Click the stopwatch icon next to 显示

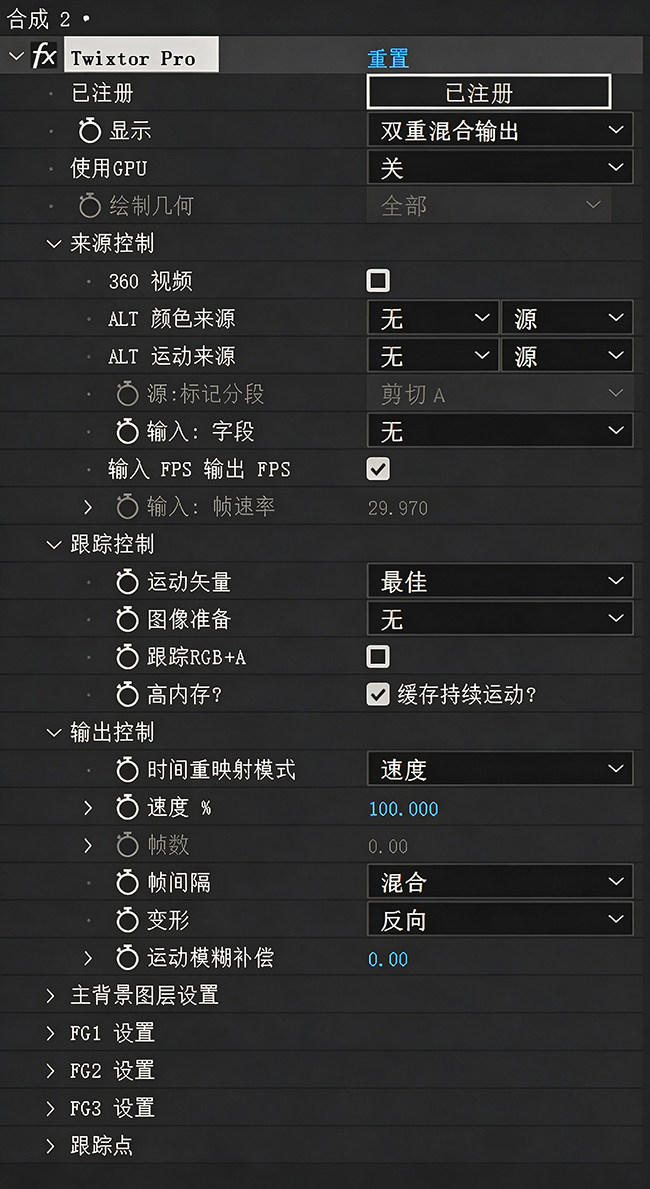point(90,131)
